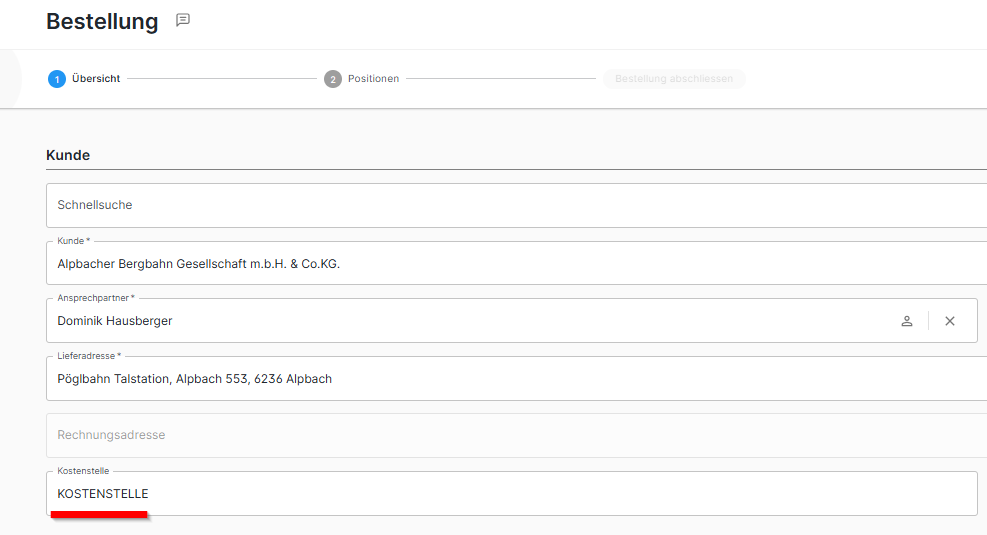The height and width of the screenshot is (535, 987).
Task: Click the small floating Ansprechpartner label
Action: point(95,298)
